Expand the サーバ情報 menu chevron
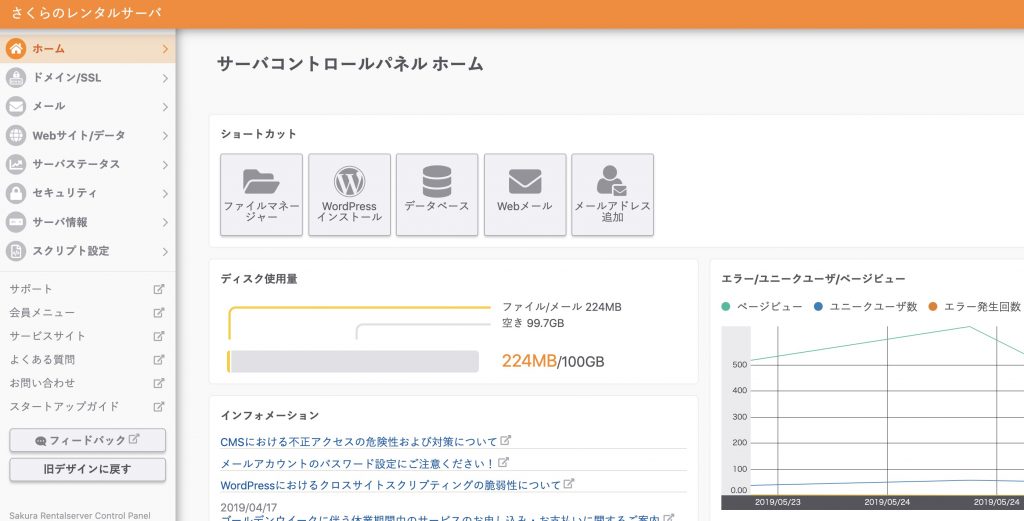The width and height of the screenshot is (1024, 521). pos(165,223)
